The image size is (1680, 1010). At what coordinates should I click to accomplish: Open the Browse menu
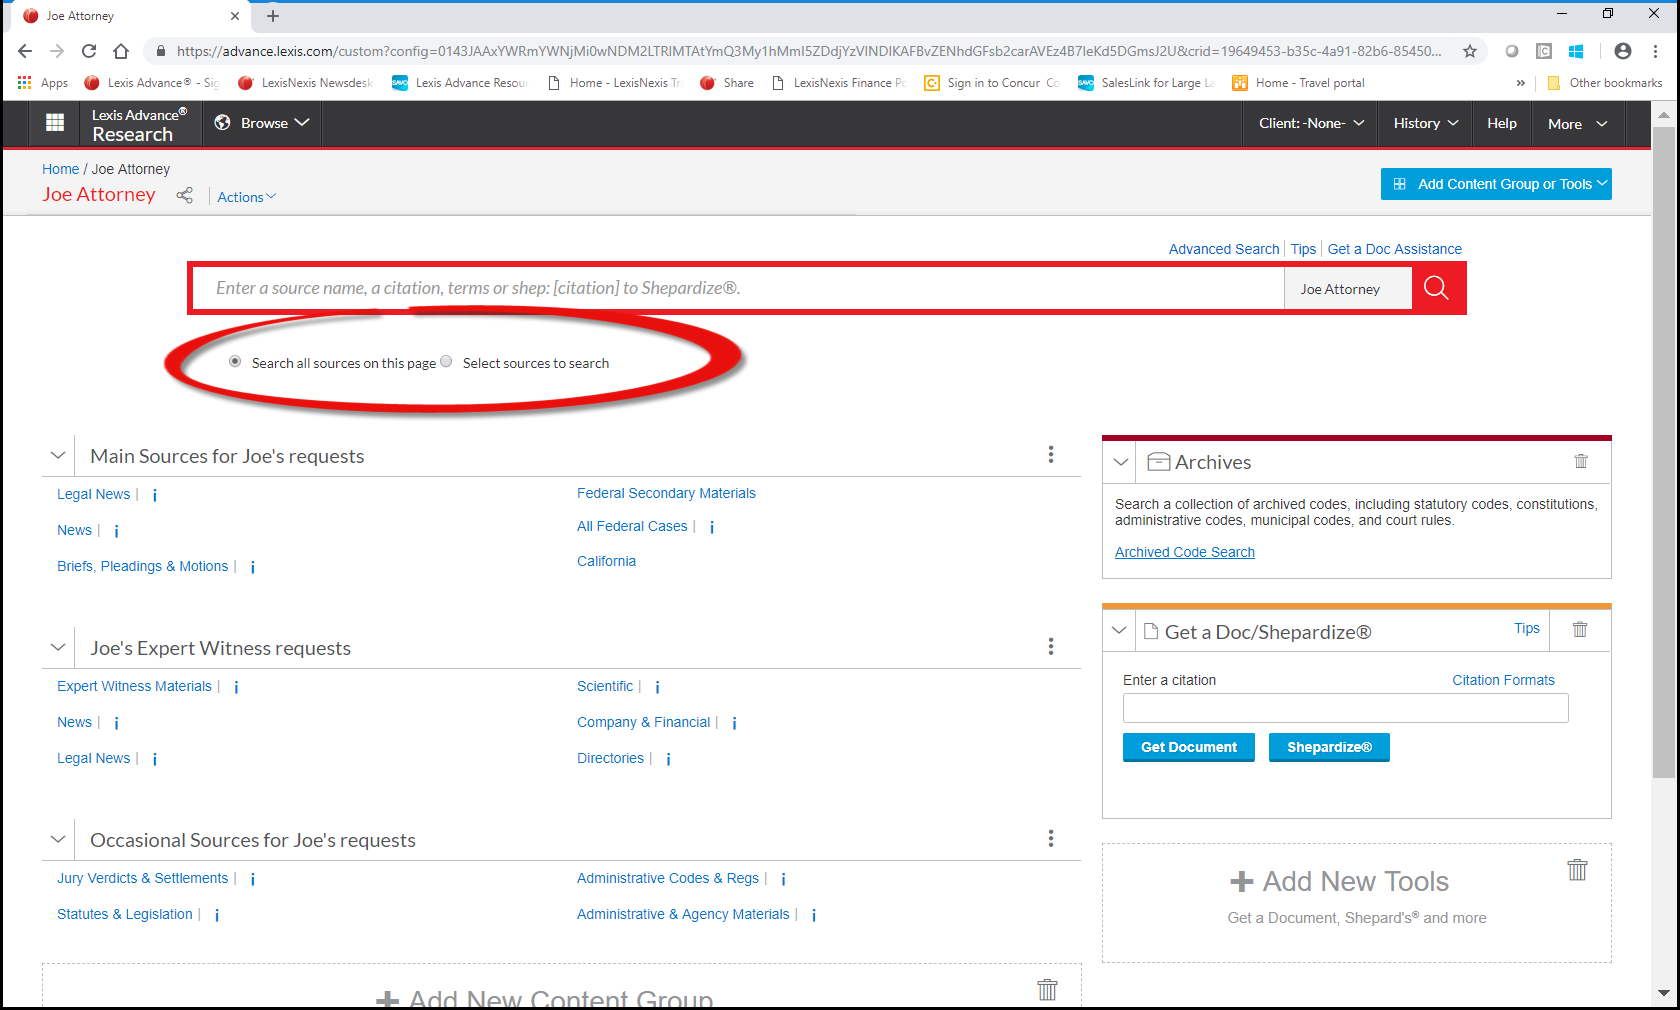262,123
